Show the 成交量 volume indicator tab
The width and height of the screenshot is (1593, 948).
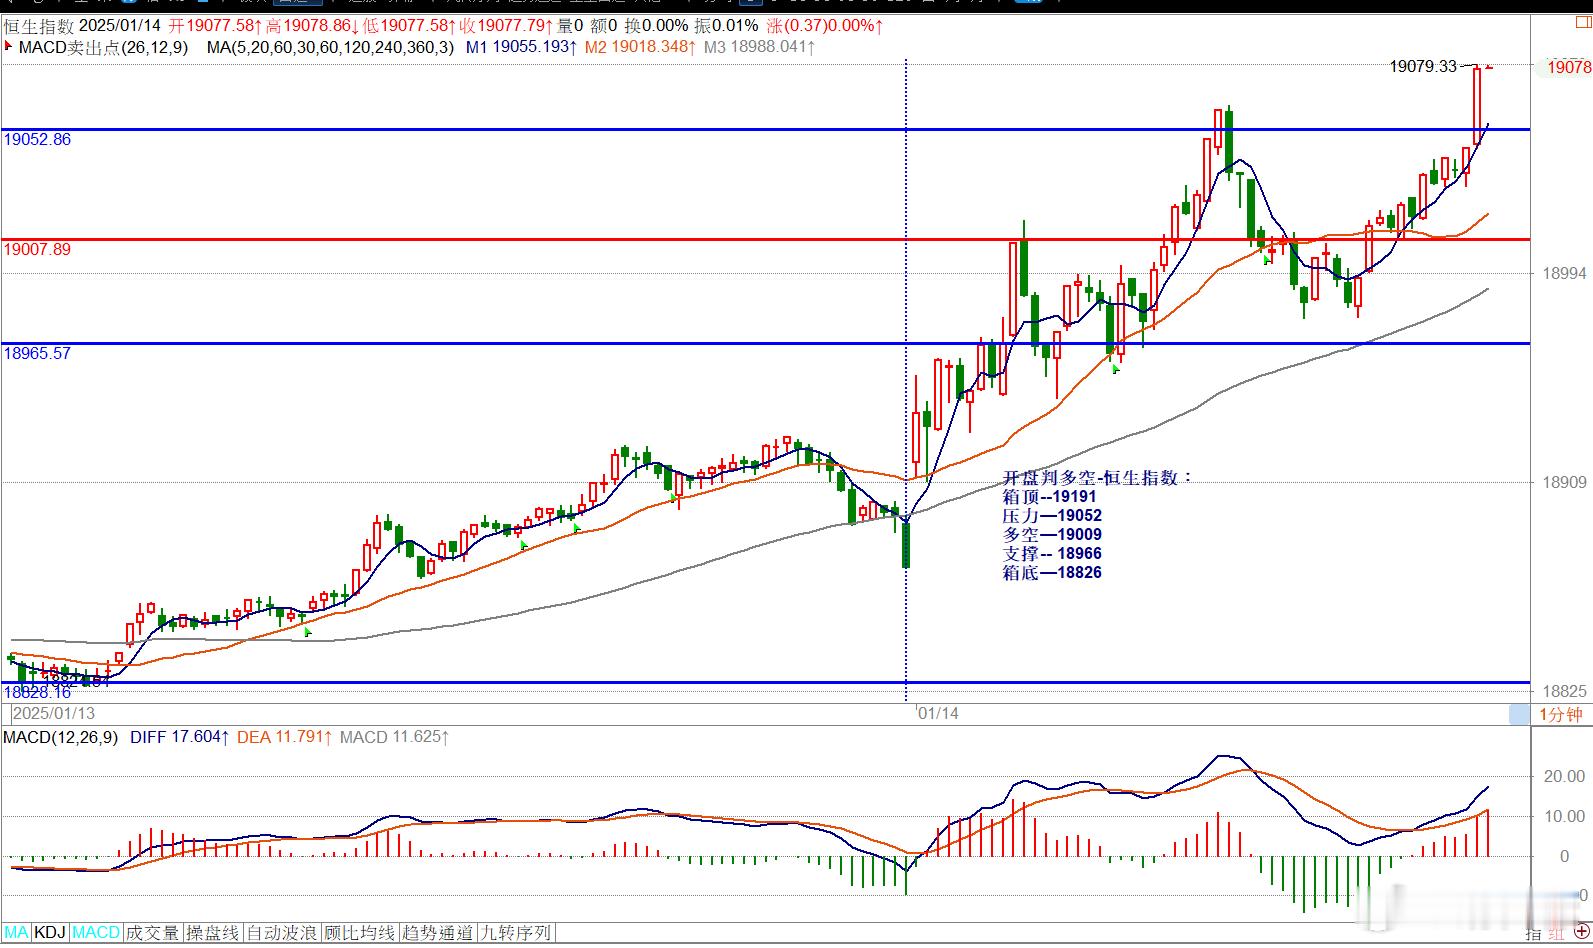point(153,933)
